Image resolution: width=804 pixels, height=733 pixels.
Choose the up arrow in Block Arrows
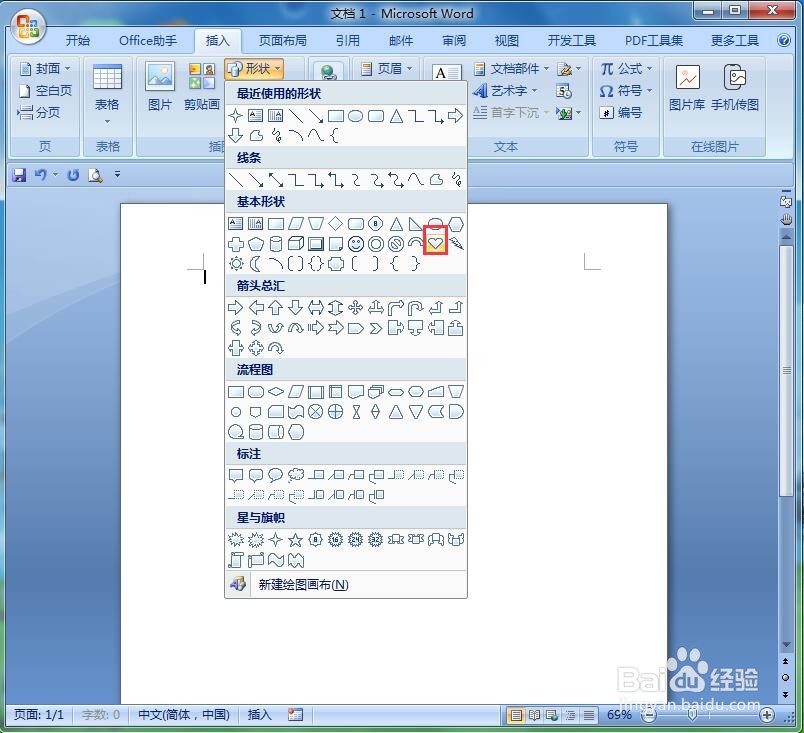pyautogui.click(x=275, y=308)
